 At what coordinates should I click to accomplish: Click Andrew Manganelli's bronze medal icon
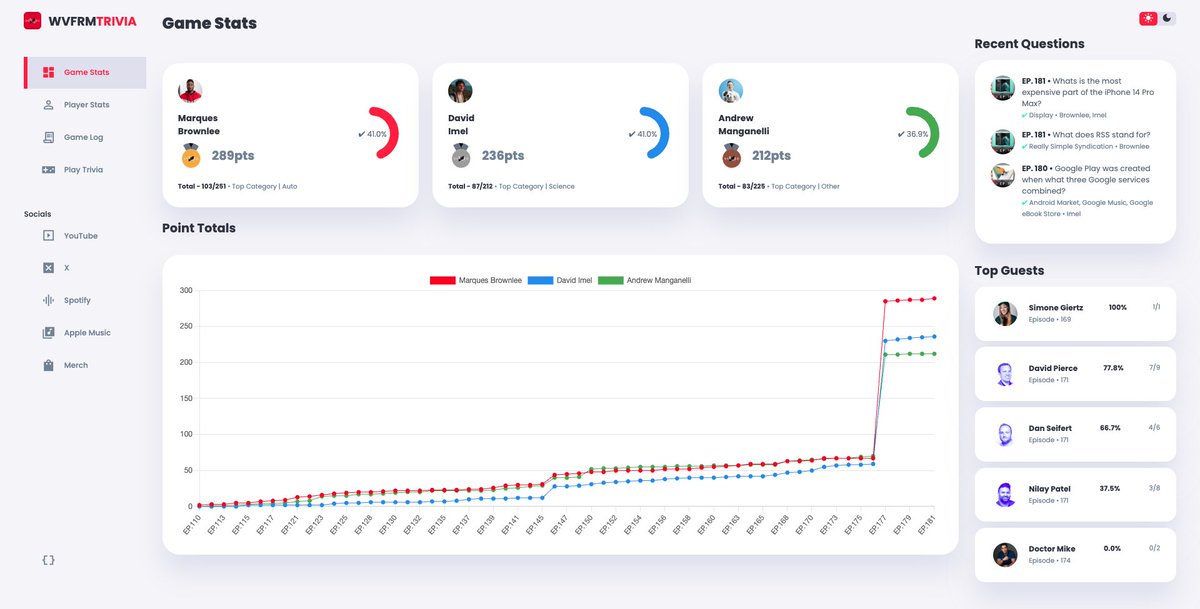coord(731,156)
